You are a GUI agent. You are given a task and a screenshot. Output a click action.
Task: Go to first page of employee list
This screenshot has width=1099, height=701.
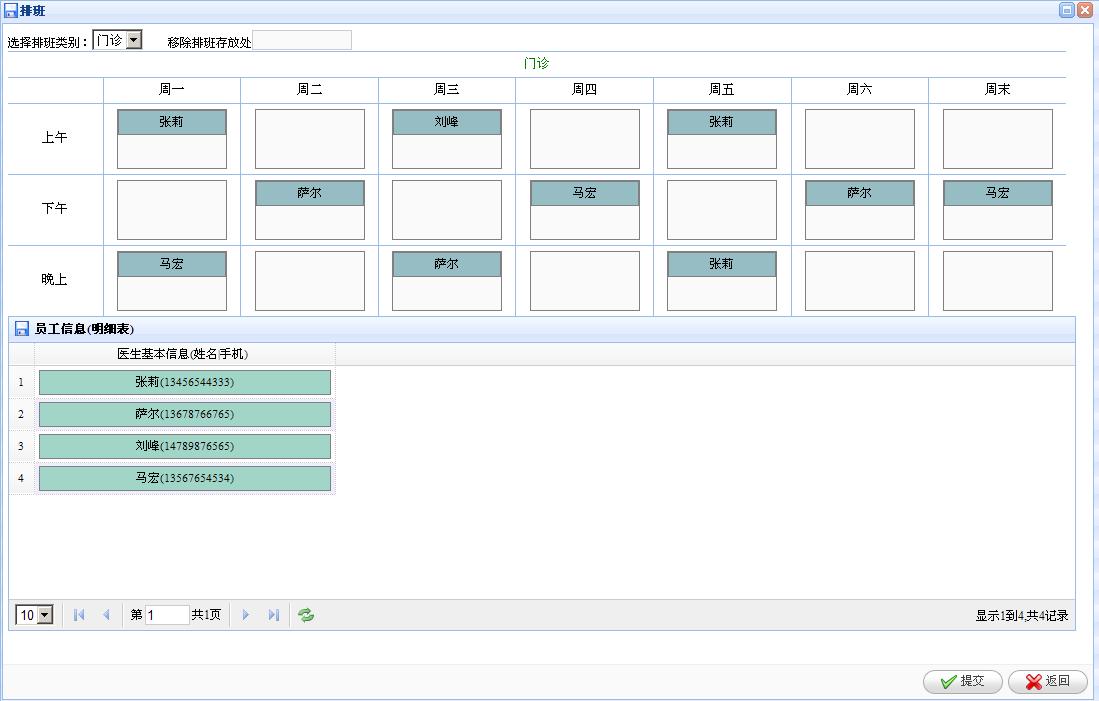78,615
